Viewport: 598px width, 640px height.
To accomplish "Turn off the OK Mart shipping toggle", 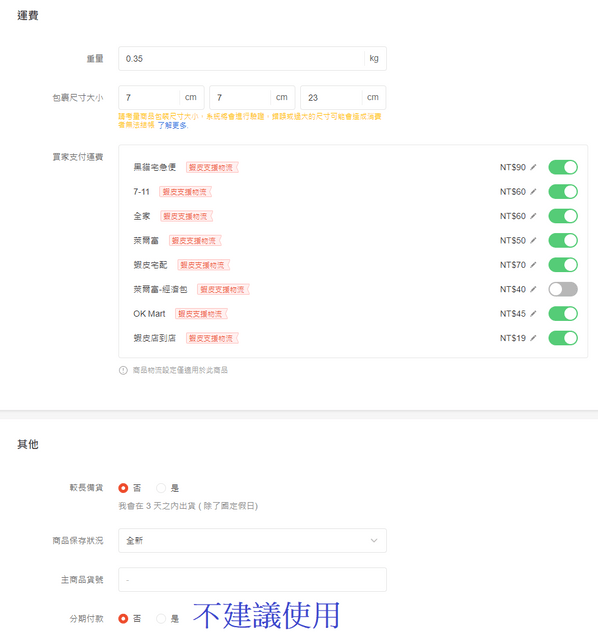I will click(x=563, y=314).
